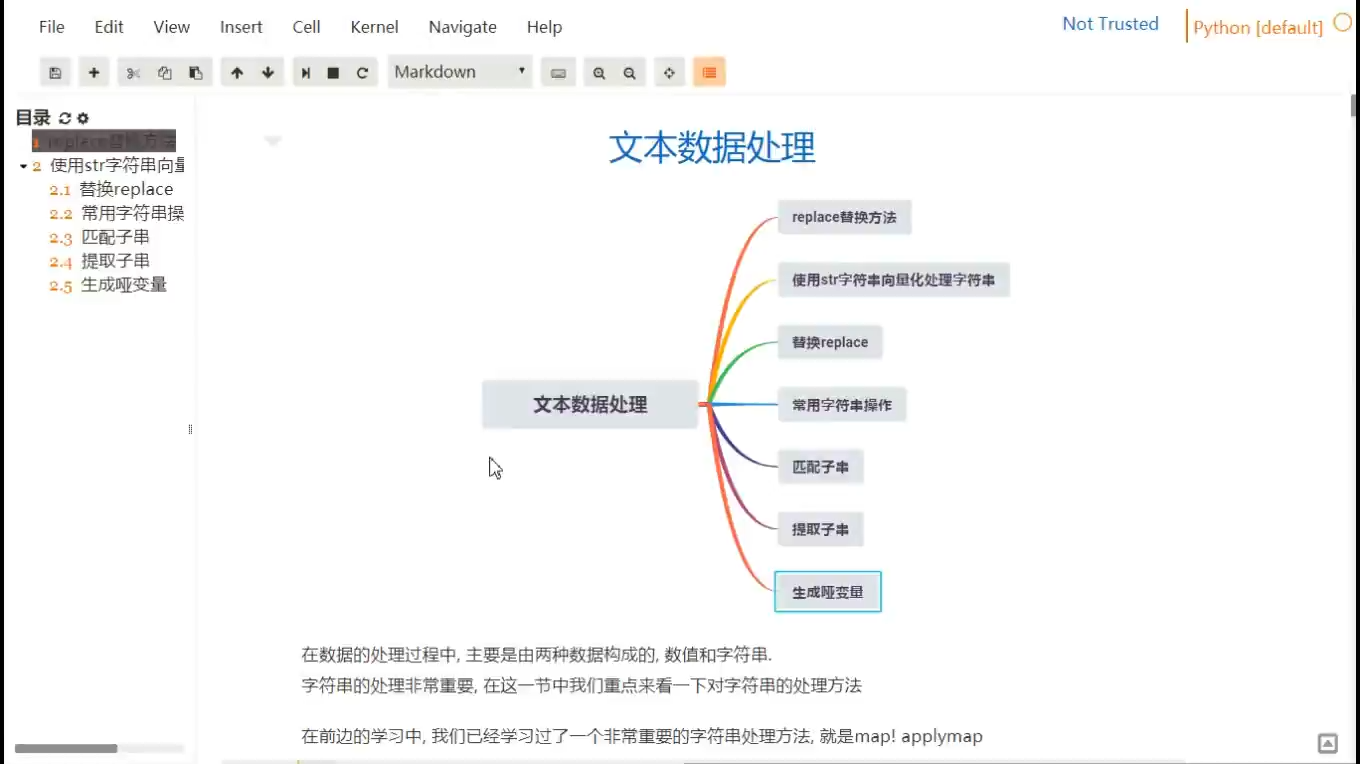Open the Kernel menu
This screenshot has height=764, width=1360.
375,27
